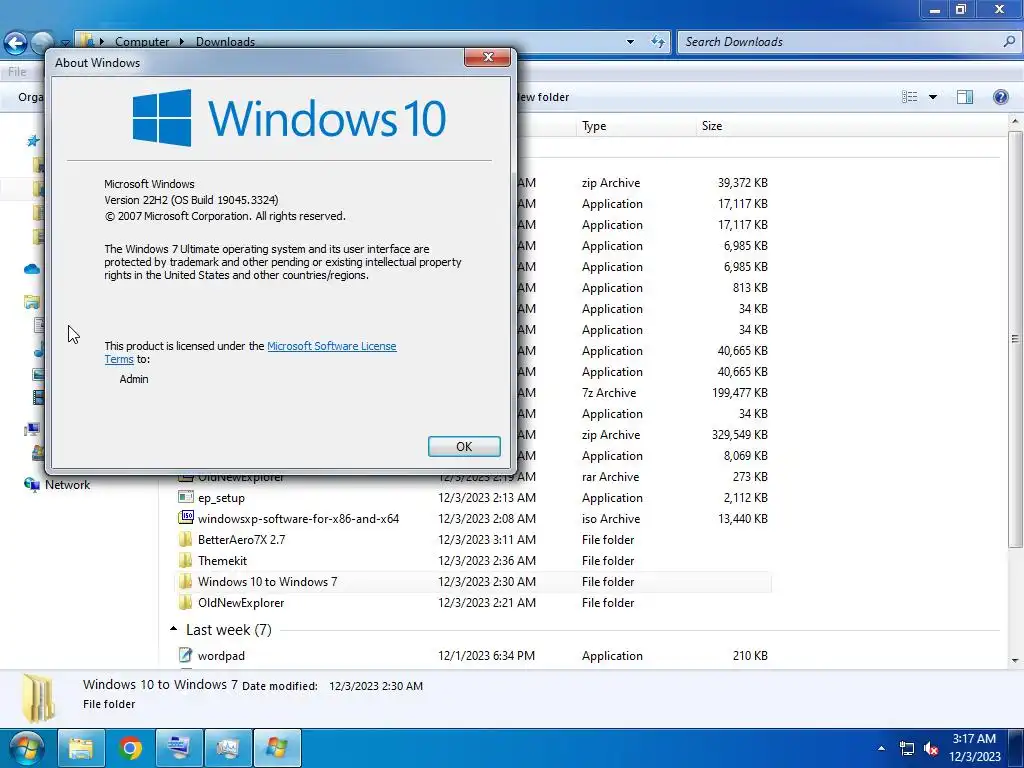Select the Music library note icon
Image resolution: width=1024 pixels, height=768 pixels.
[x=39, y=349]
